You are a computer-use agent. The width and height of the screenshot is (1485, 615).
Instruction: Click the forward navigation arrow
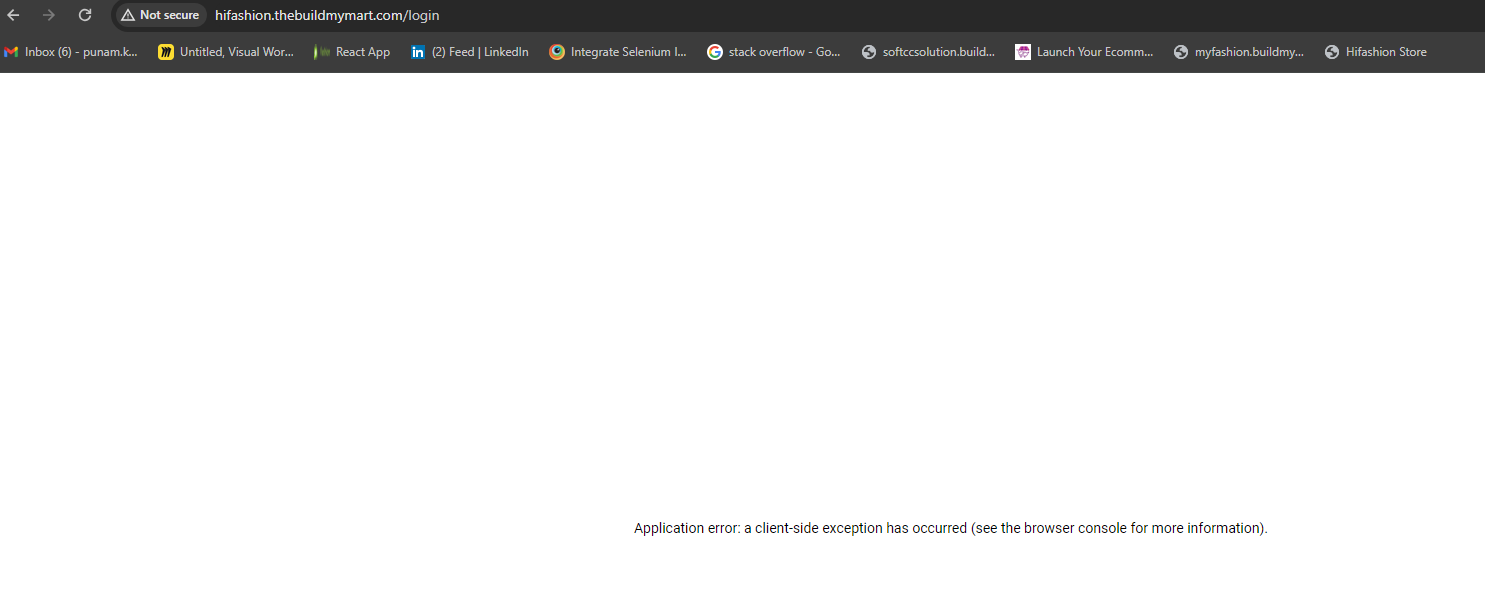pos(49,15)
